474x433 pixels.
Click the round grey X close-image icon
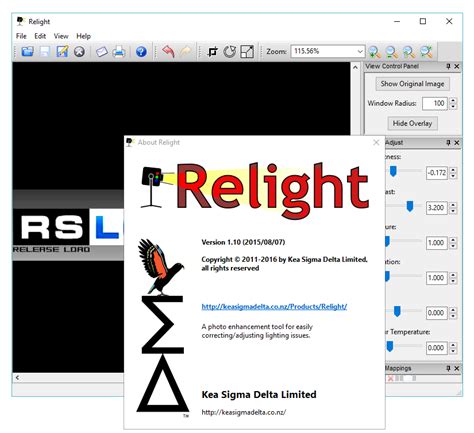coord(79,52)
